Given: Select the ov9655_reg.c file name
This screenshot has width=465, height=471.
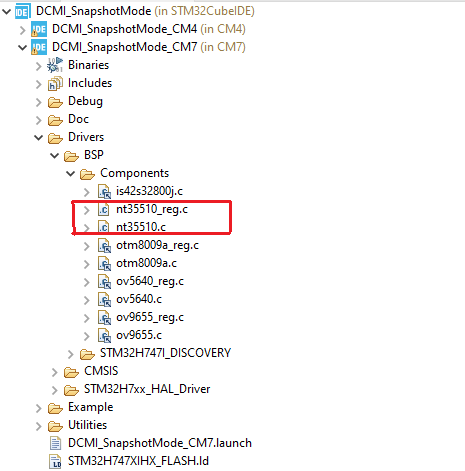Looking at the screenshot, I should tap(150, 318).
